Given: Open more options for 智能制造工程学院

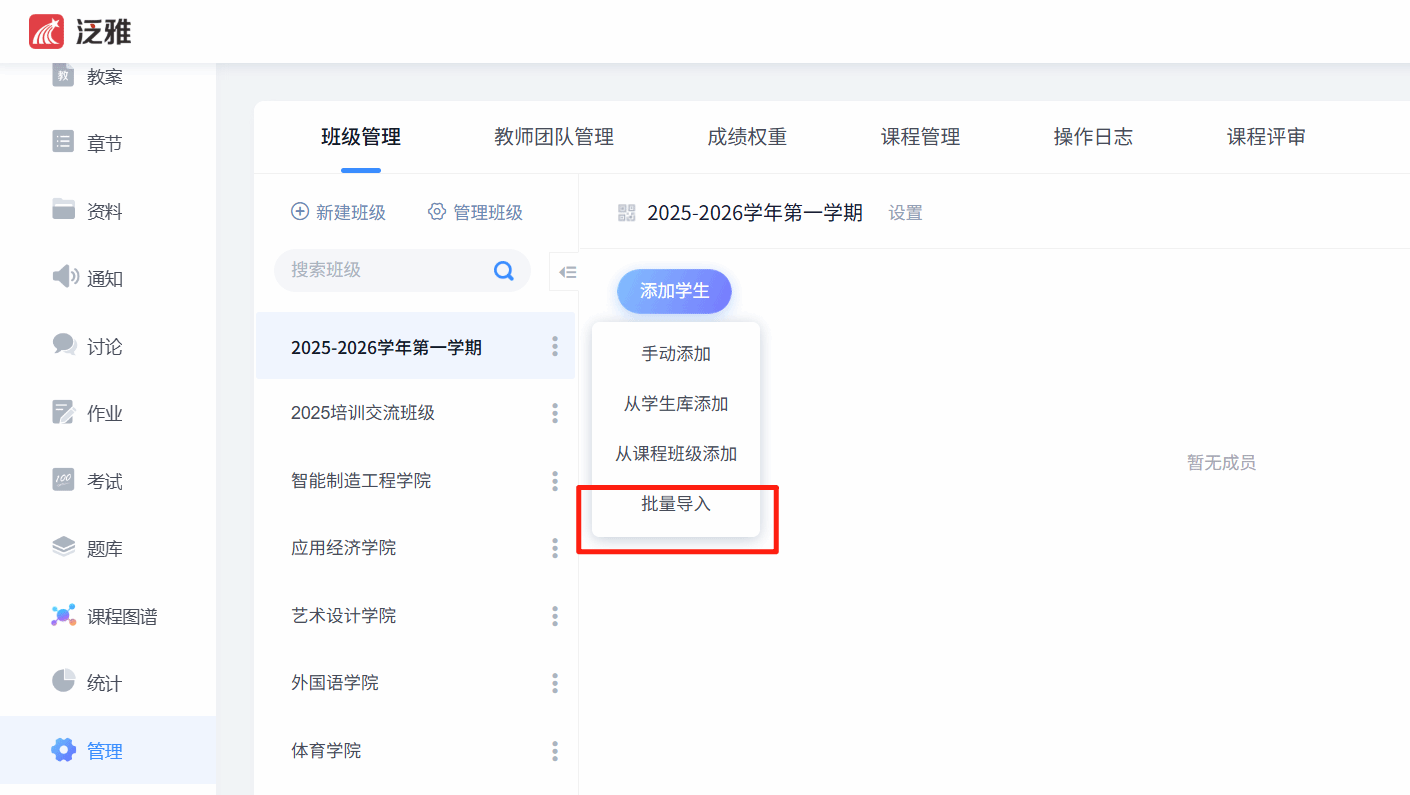Looking at the screenshot, I should [555, 481].
